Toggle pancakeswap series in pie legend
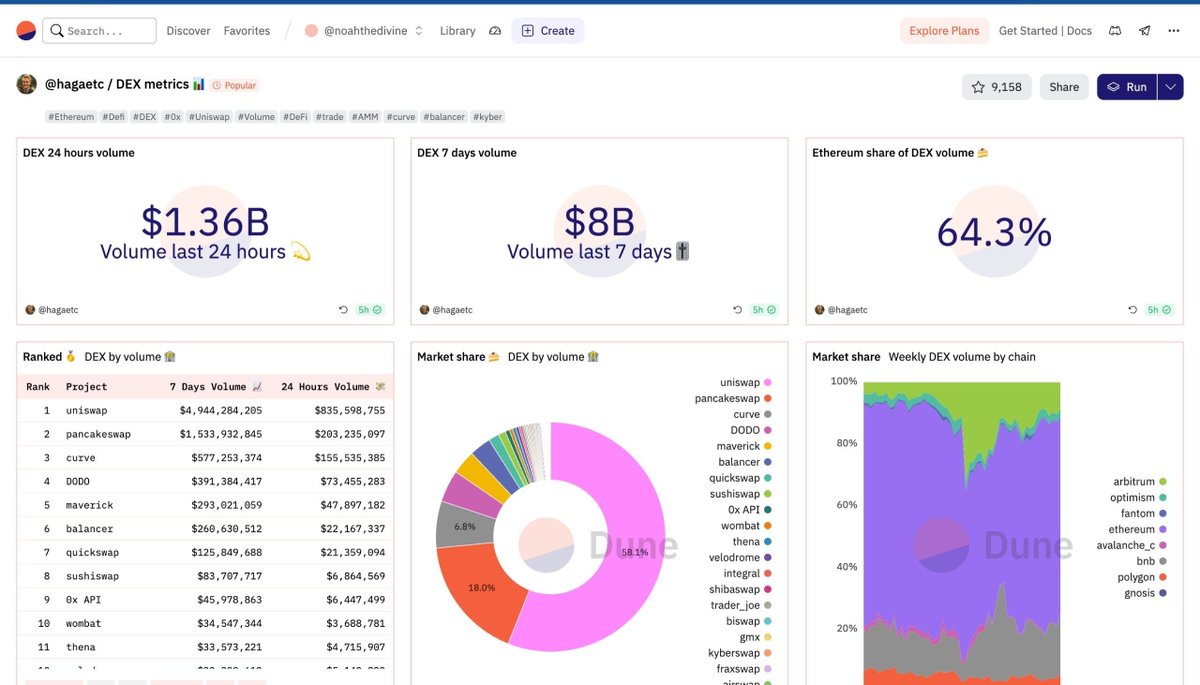Screen dimensions: 1200x685 click(733, 399)
